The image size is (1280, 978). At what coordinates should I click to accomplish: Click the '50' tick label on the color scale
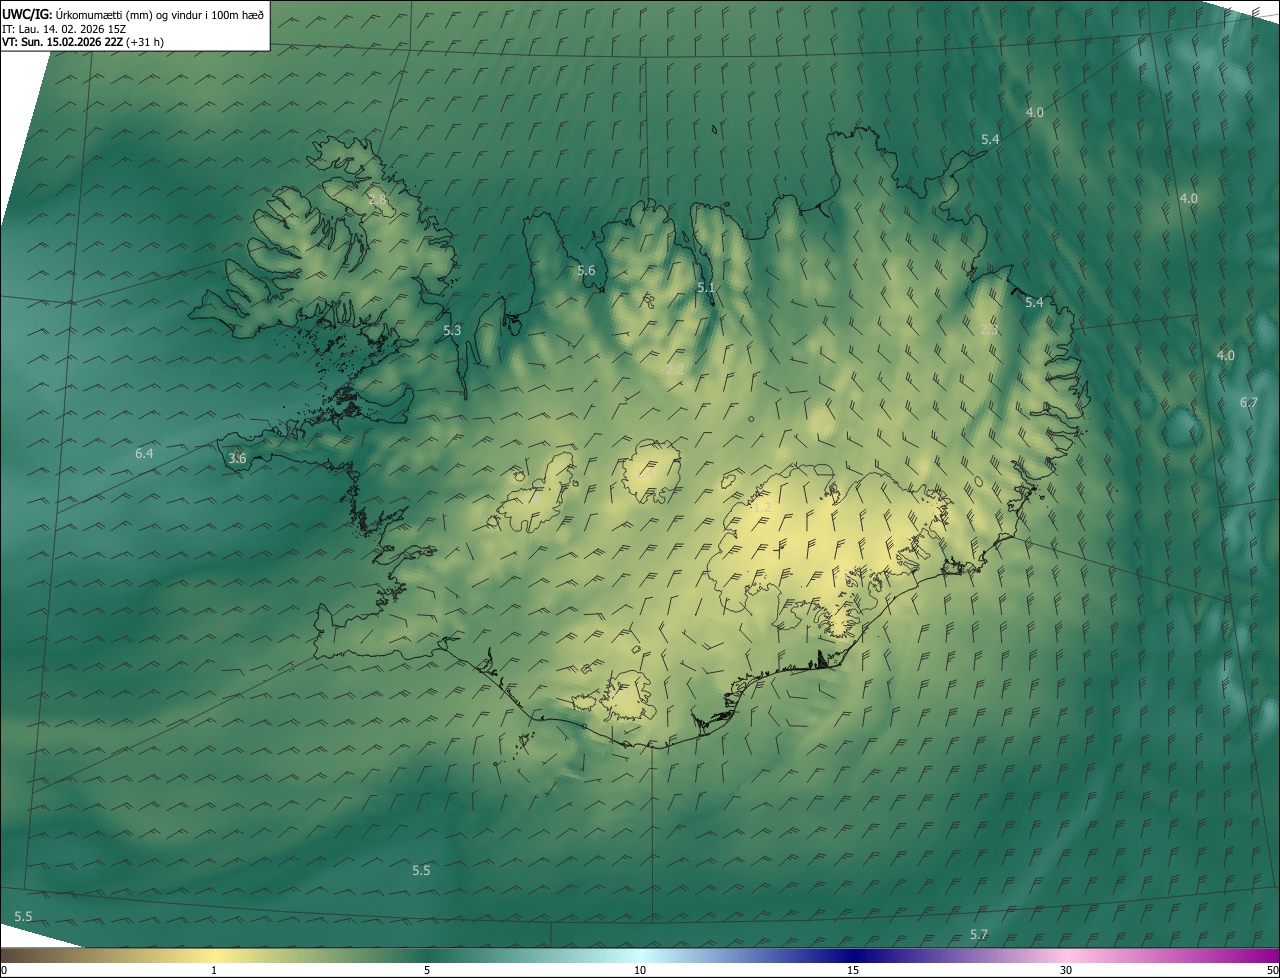1272,970
